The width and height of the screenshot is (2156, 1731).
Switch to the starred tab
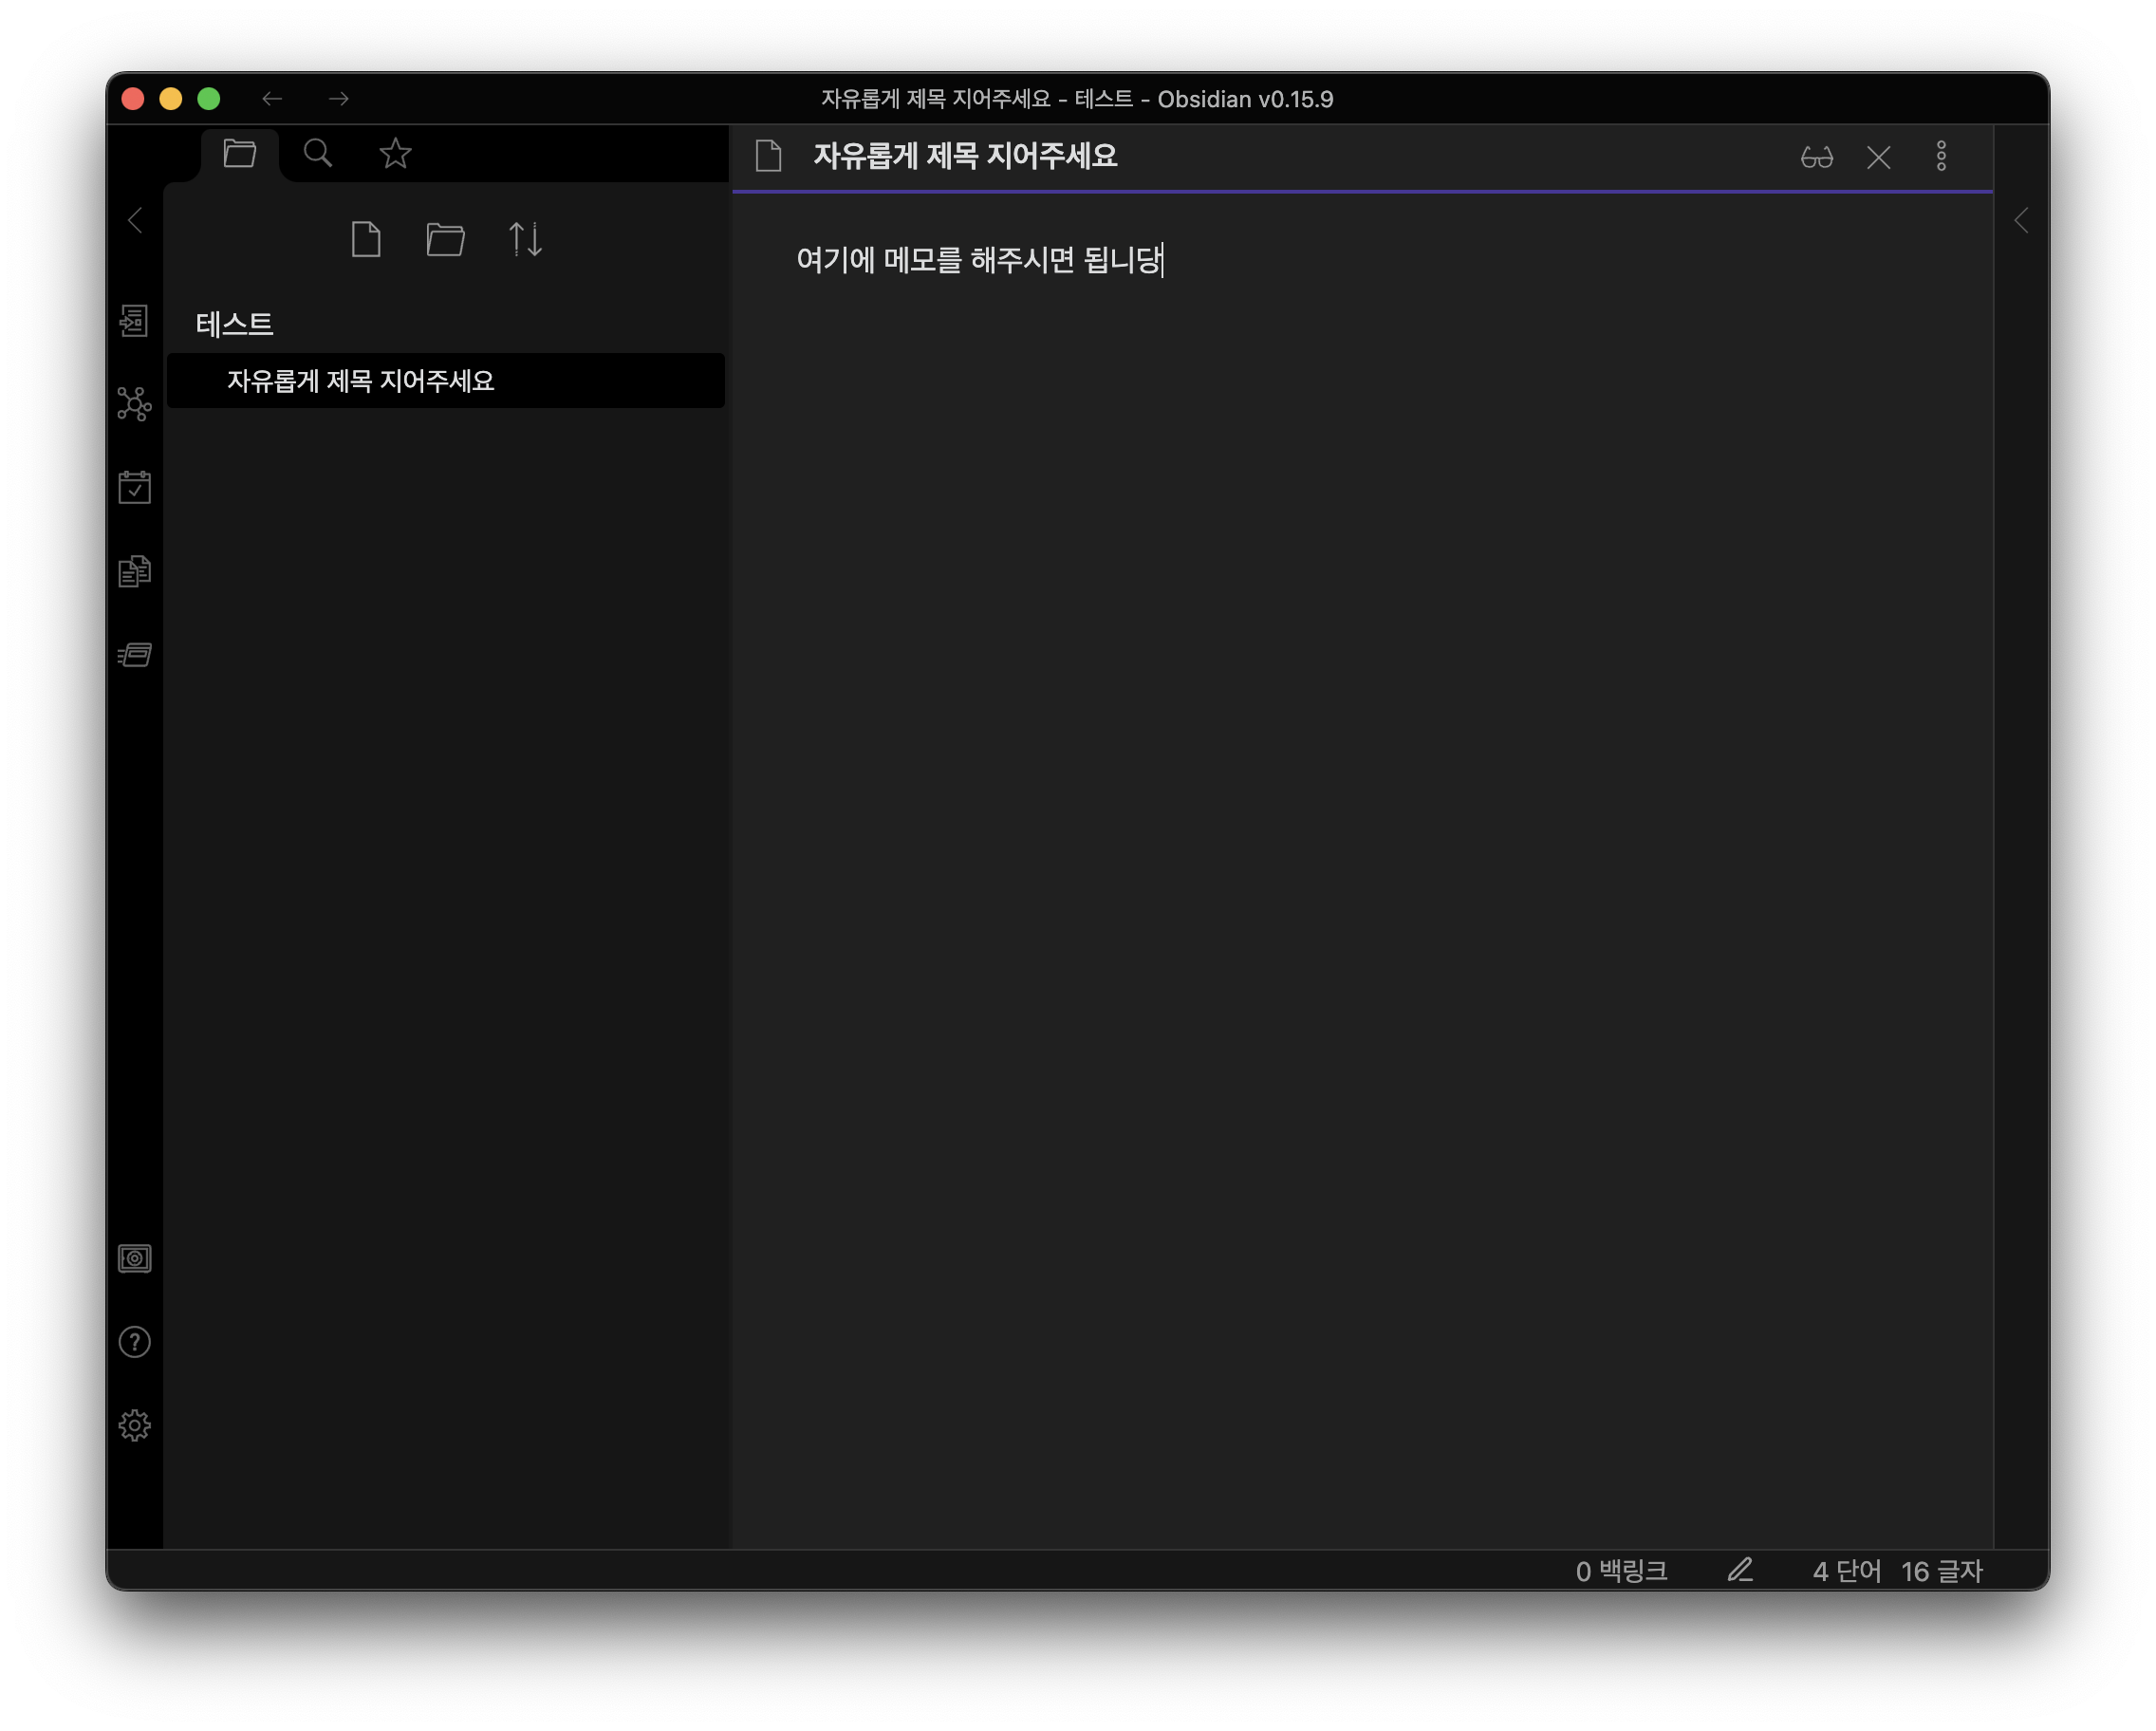396,154
